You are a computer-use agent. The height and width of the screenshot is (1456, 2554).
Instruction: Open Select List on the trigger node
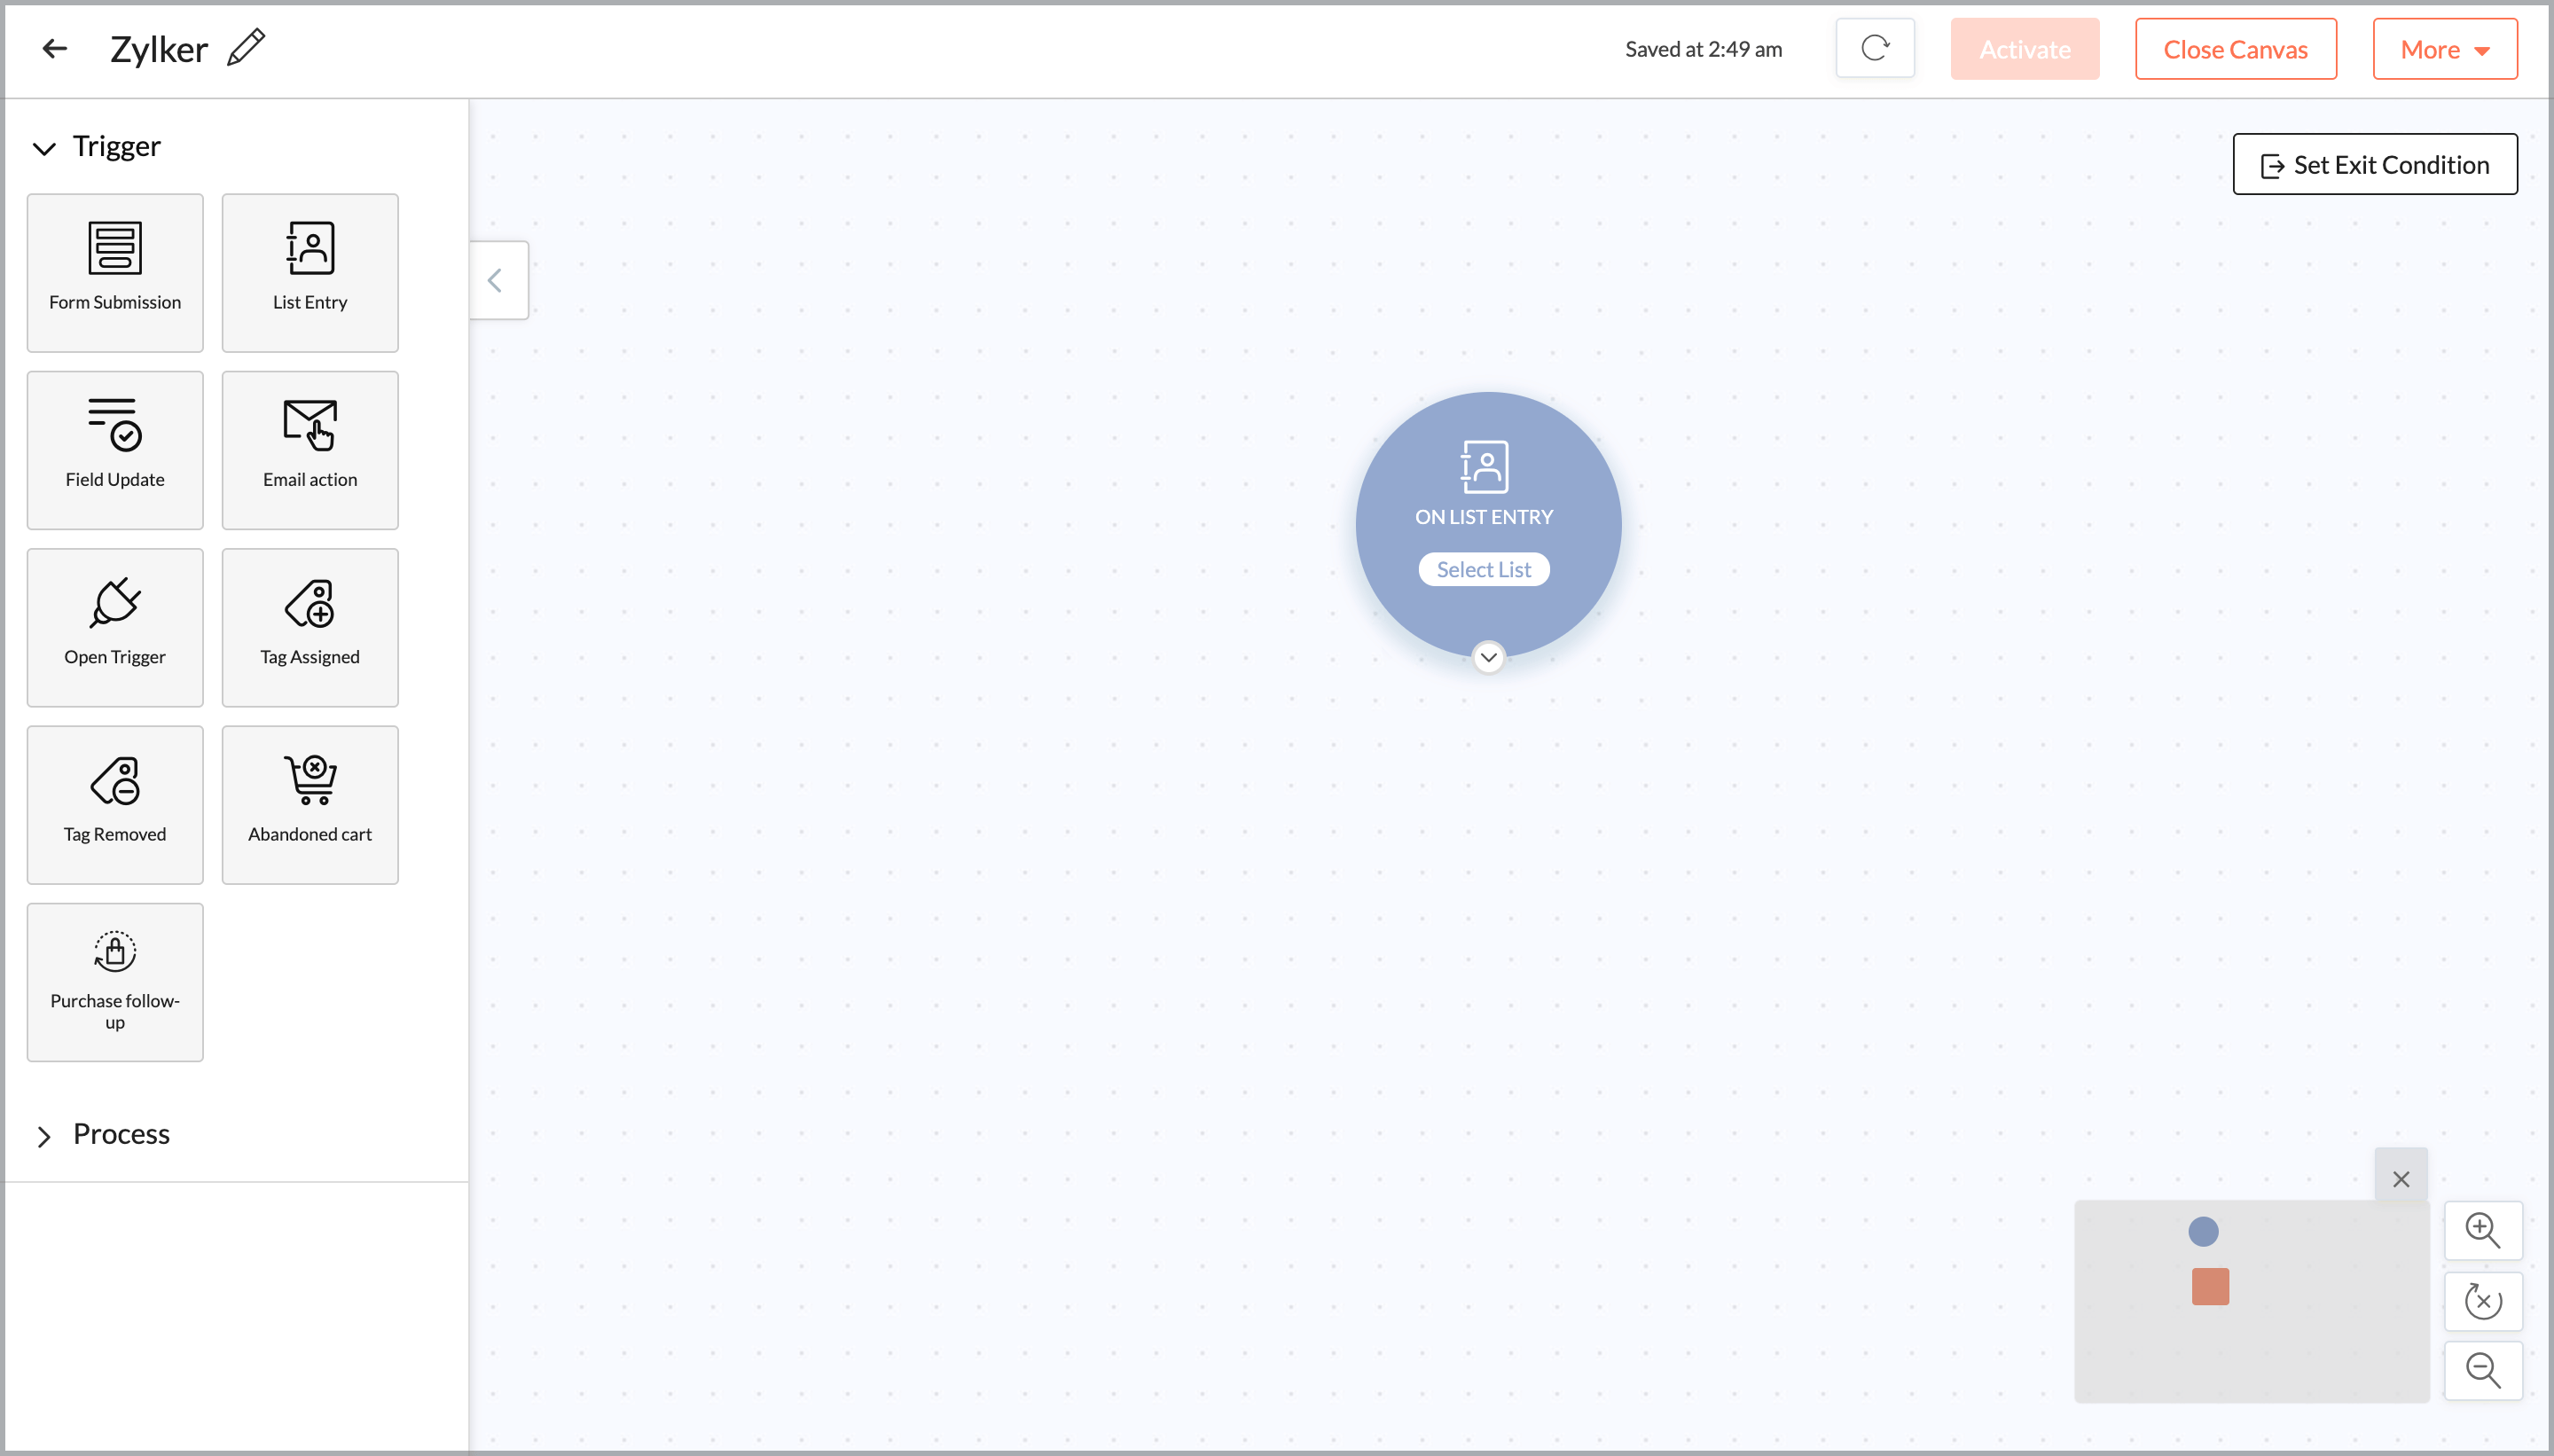[1482, 568]
